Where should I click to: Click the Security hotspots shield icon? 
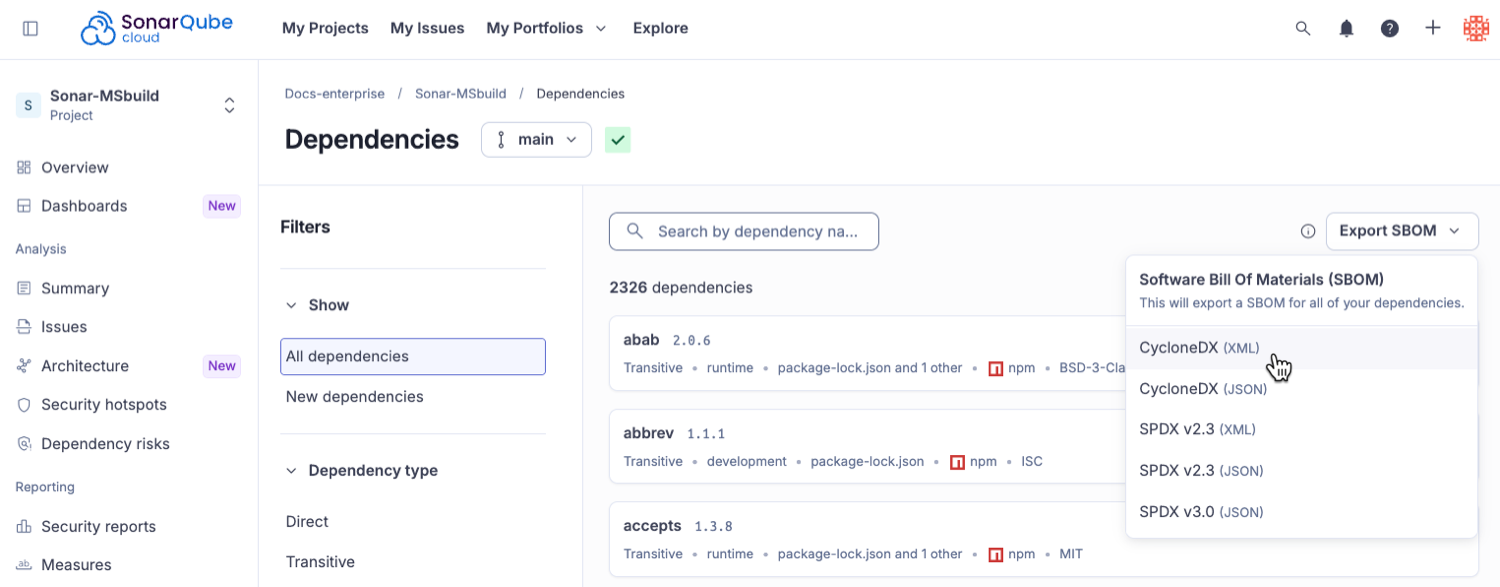click(24, 405)
